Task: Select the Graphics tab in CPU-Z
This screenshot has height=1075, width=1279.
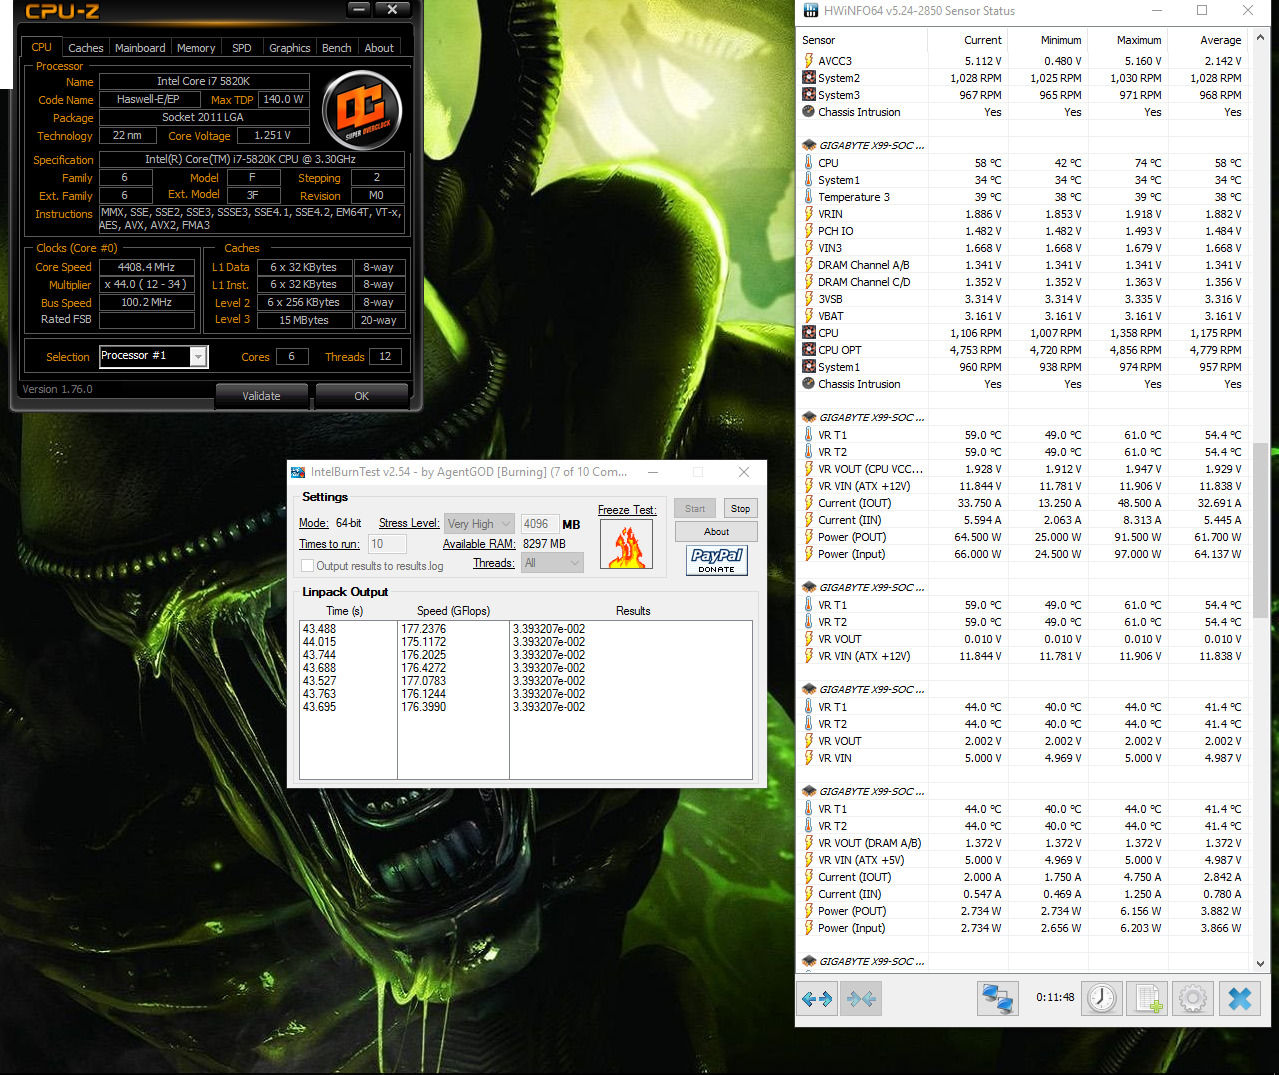Action: [290, 48]
